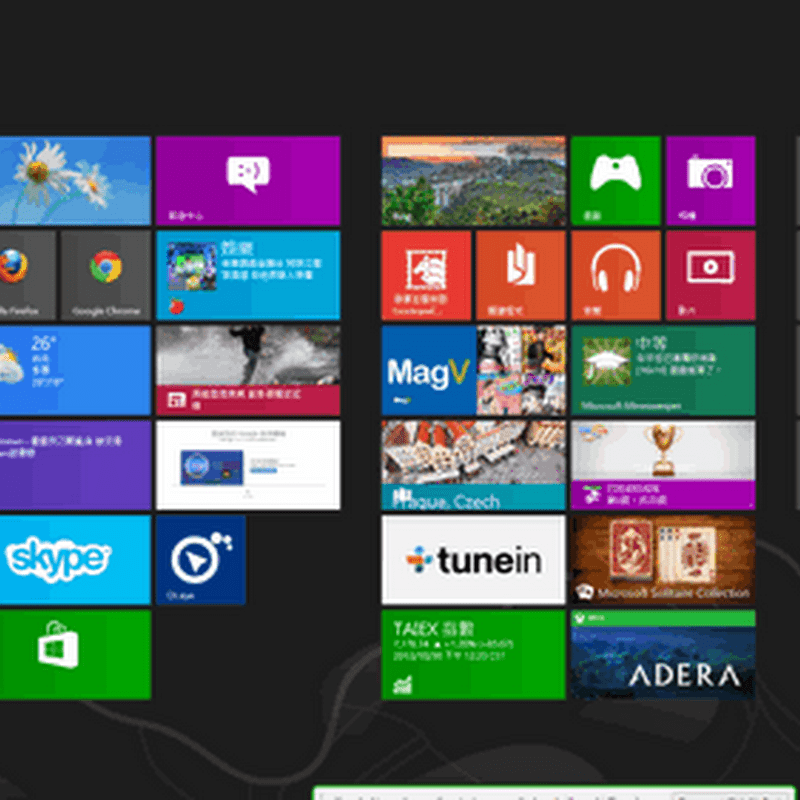
Task: Launch the Skype tile
Action: pos(75,560)
